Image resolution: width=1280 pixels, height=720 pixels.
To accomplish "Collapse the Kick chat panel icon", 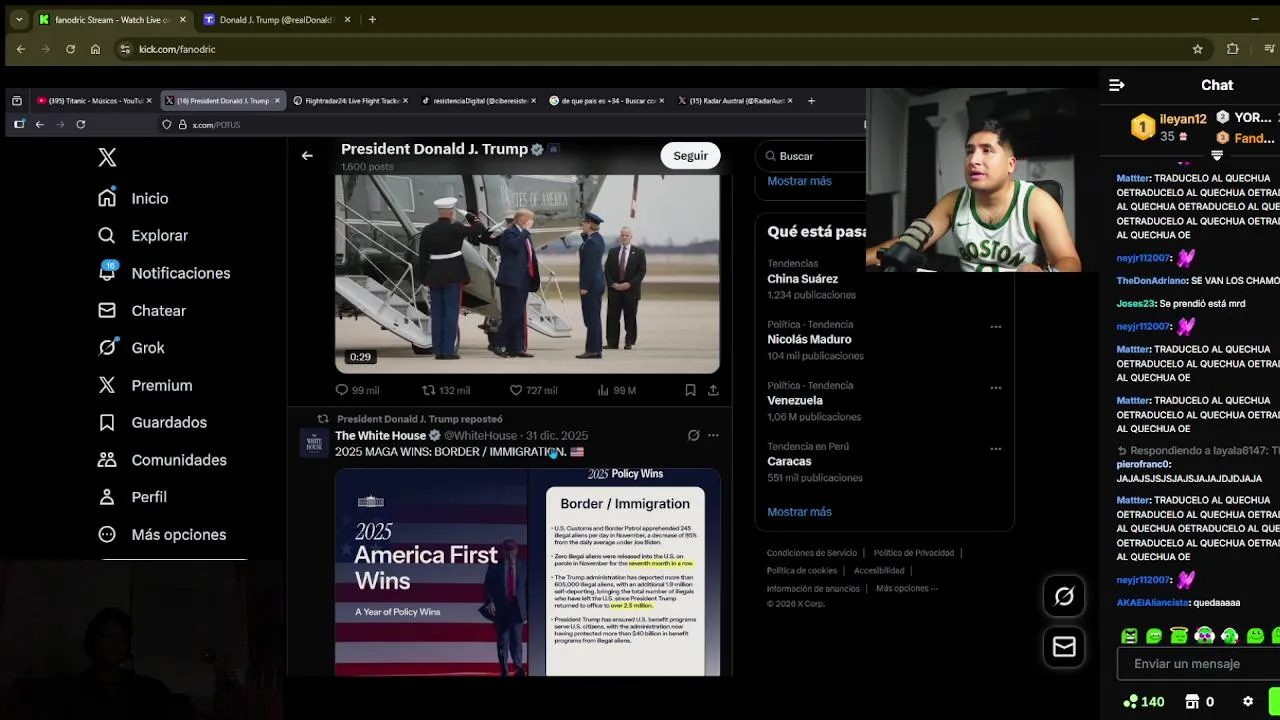I will 1117,85.
